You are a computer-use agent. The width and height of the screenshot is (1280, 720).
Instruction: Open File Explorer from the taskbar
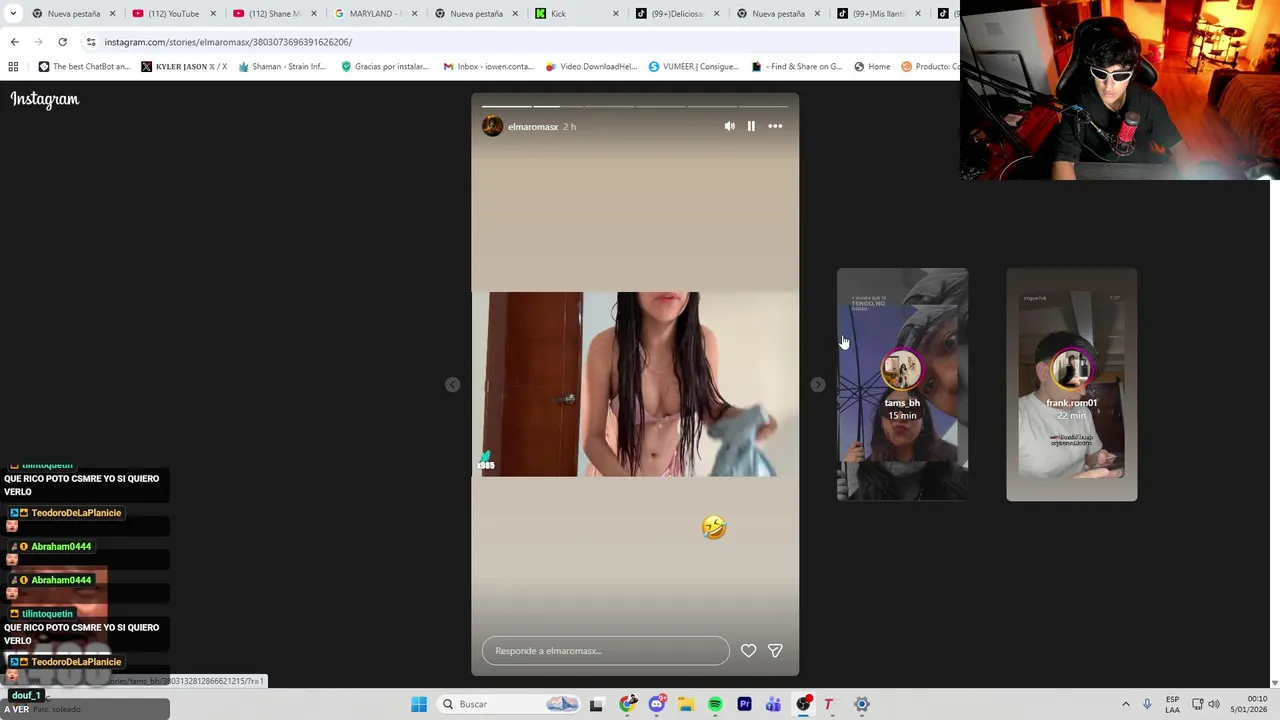(x=686, y=704)
